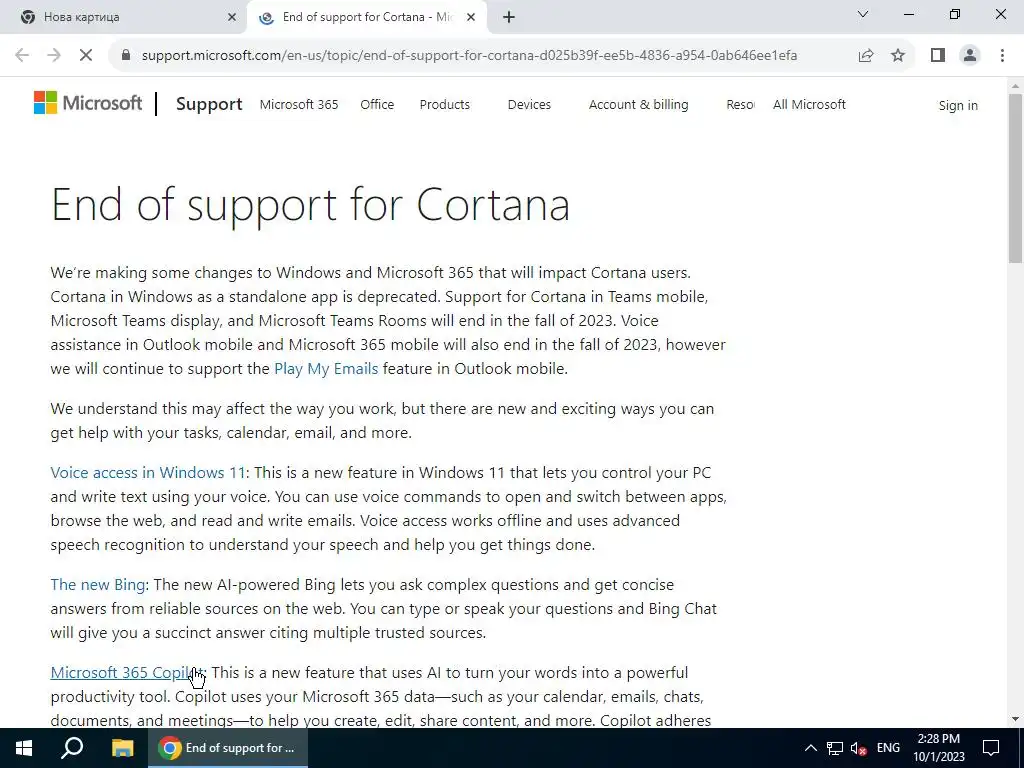The height and width of the screenshot is (768, 1024).
Task: Click the lock site info icon
Action: pos(126,56)
